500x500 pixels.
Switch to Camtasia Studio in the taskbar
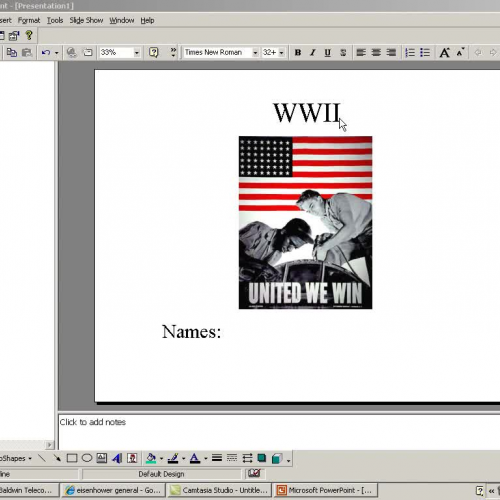click(x=219, y=490)
